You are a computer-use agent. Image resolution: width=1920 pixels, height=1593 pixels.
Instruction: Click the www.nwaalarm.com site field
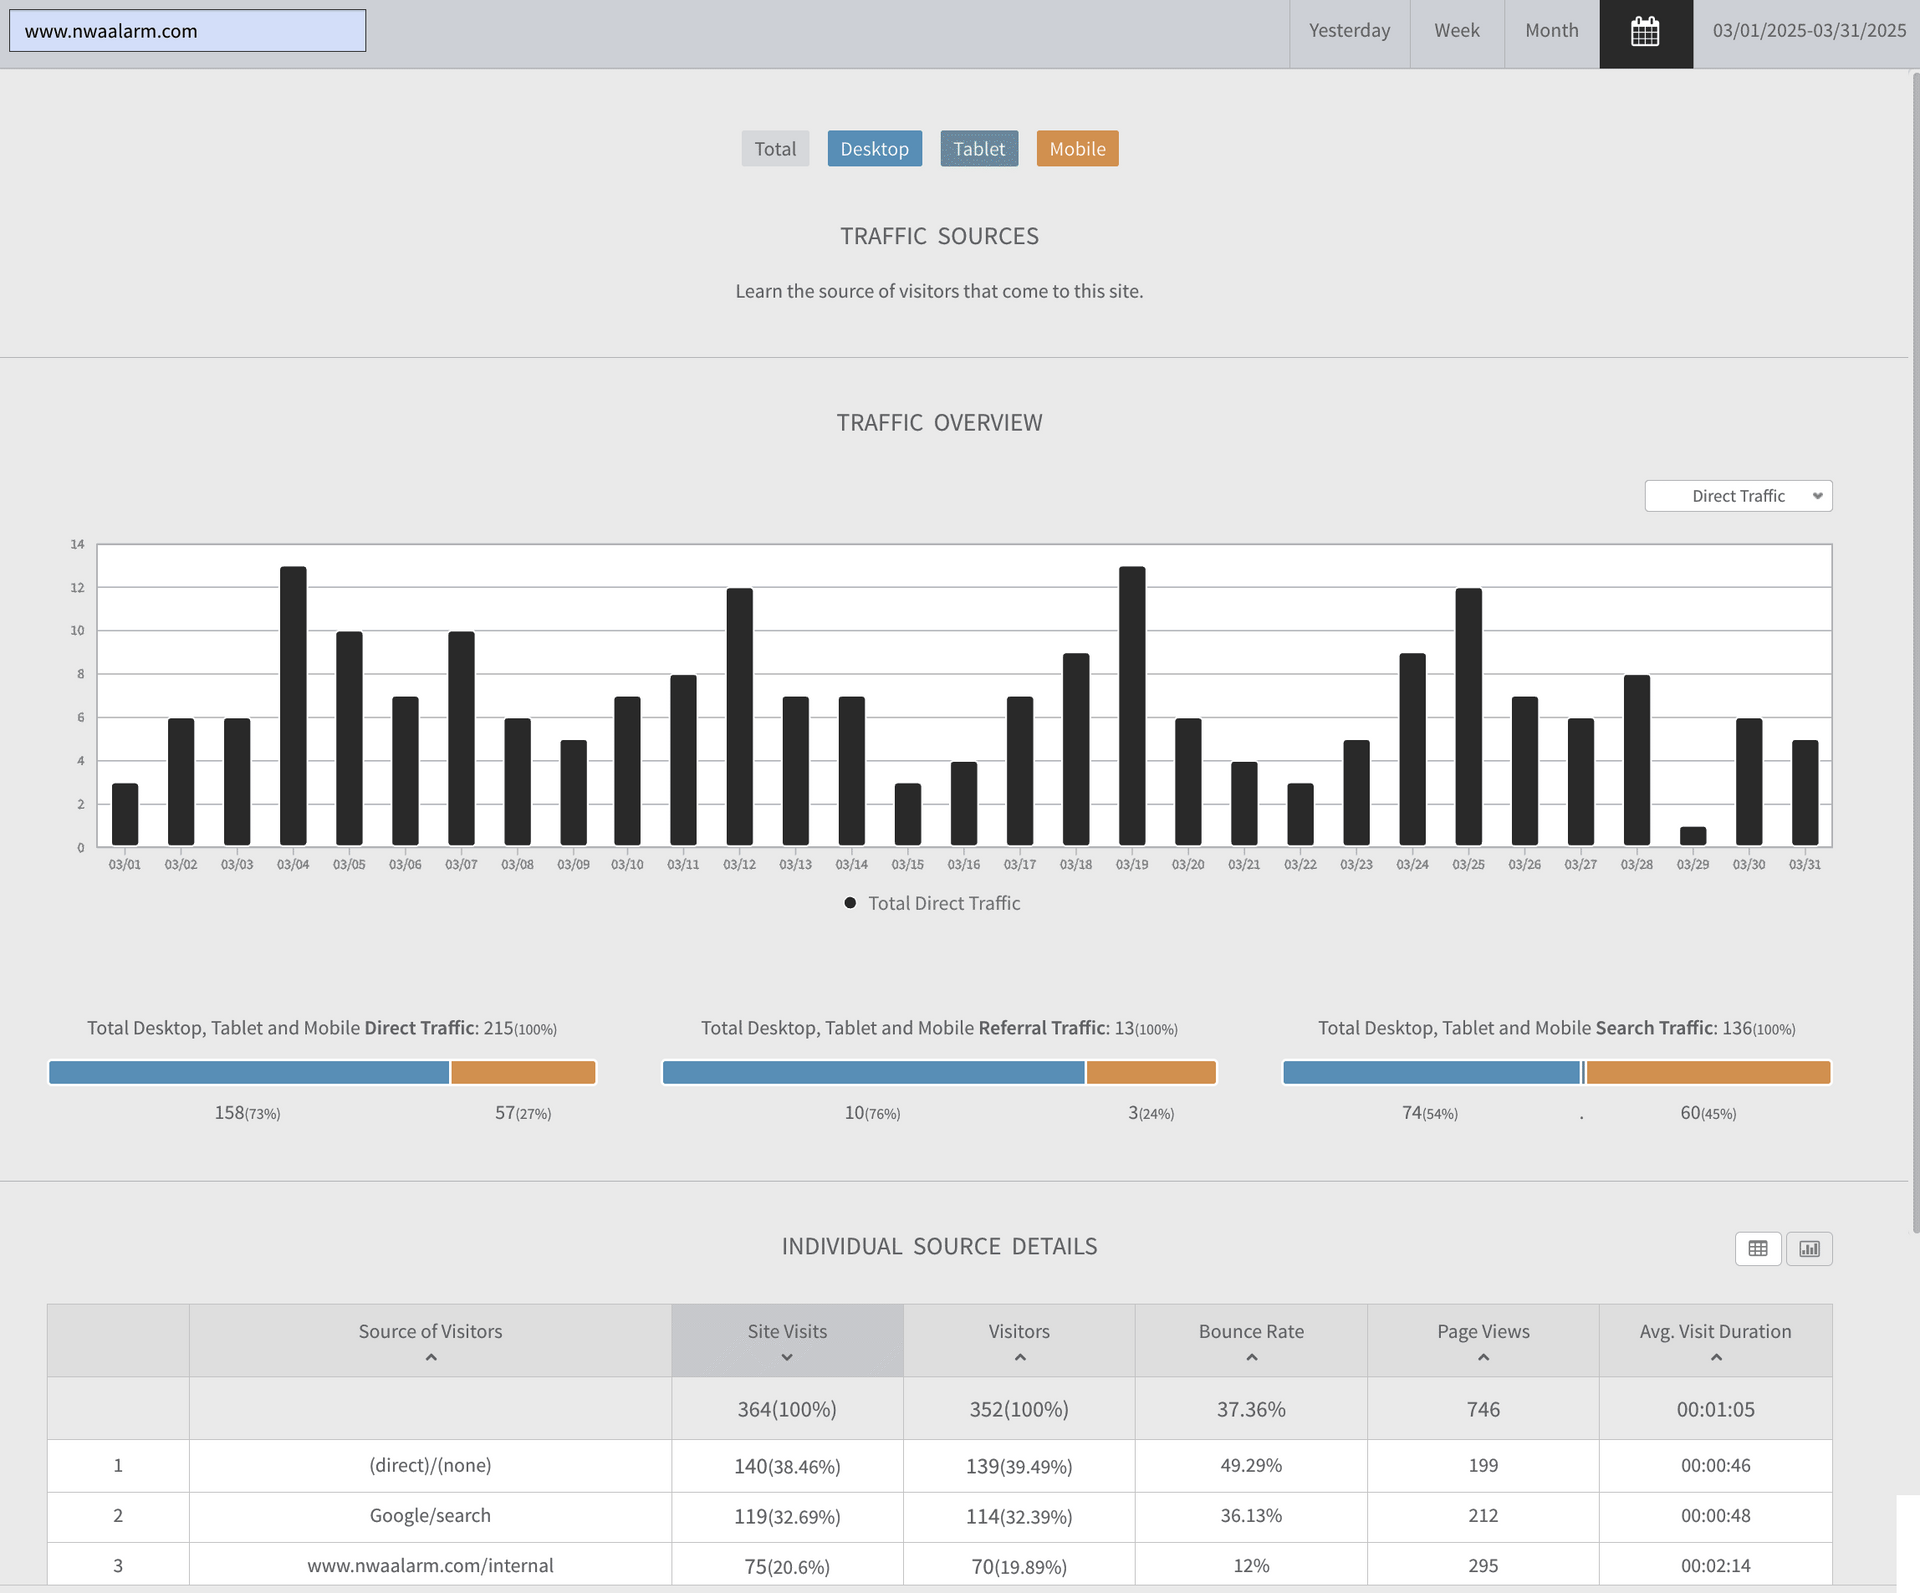pyautogui.click(x=188, y=31)
